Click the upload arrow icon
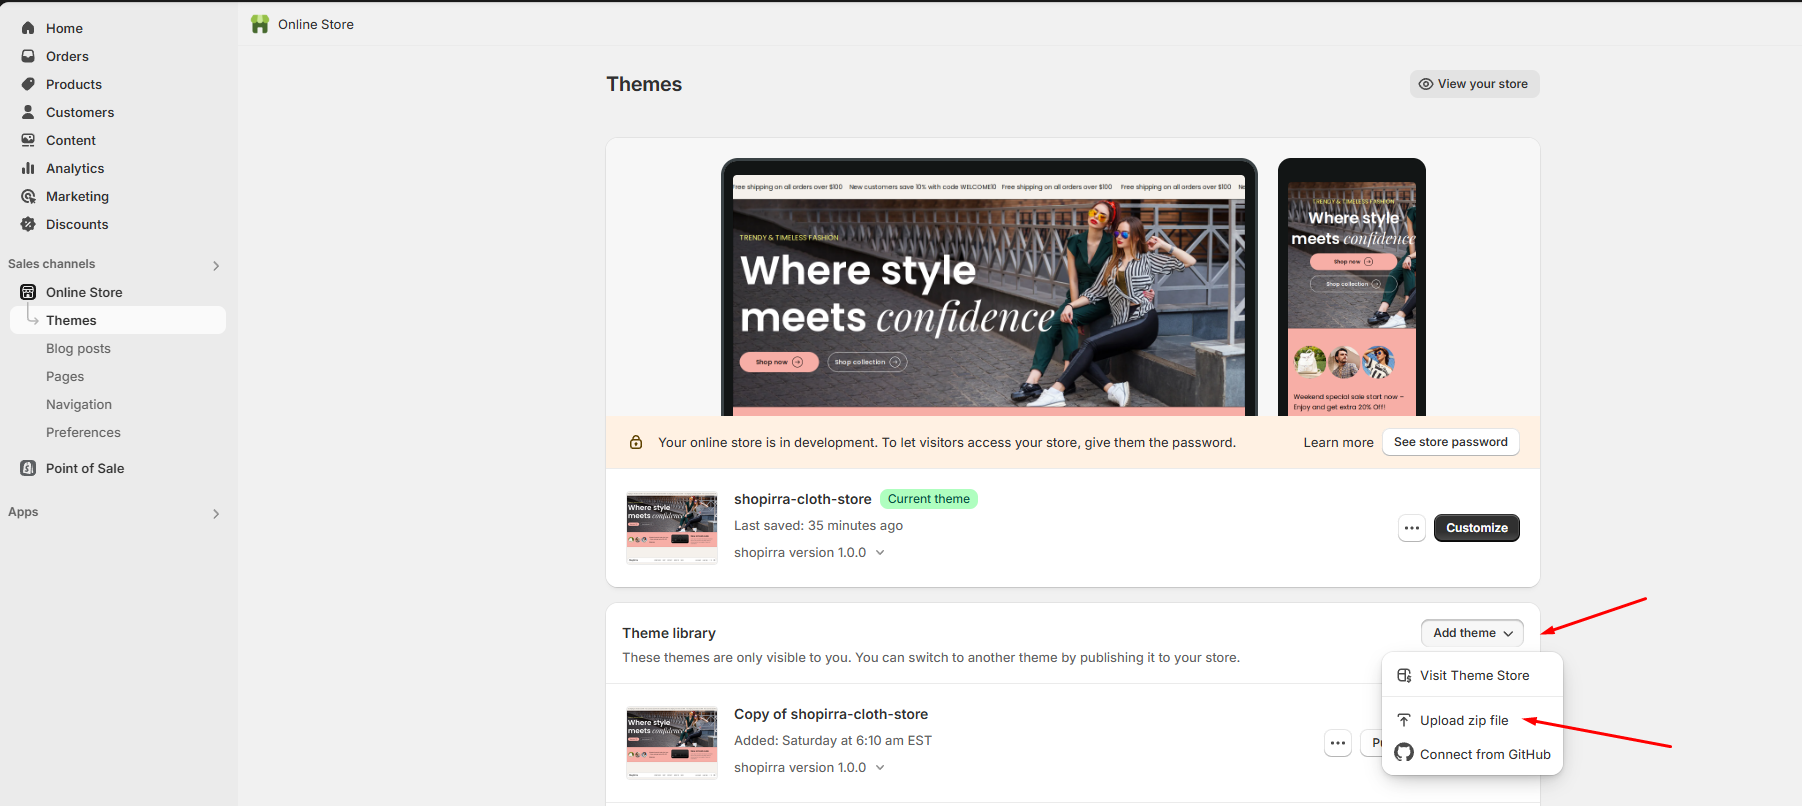This screenshot has height=806, width=1802. click(x=1404, y=720)
